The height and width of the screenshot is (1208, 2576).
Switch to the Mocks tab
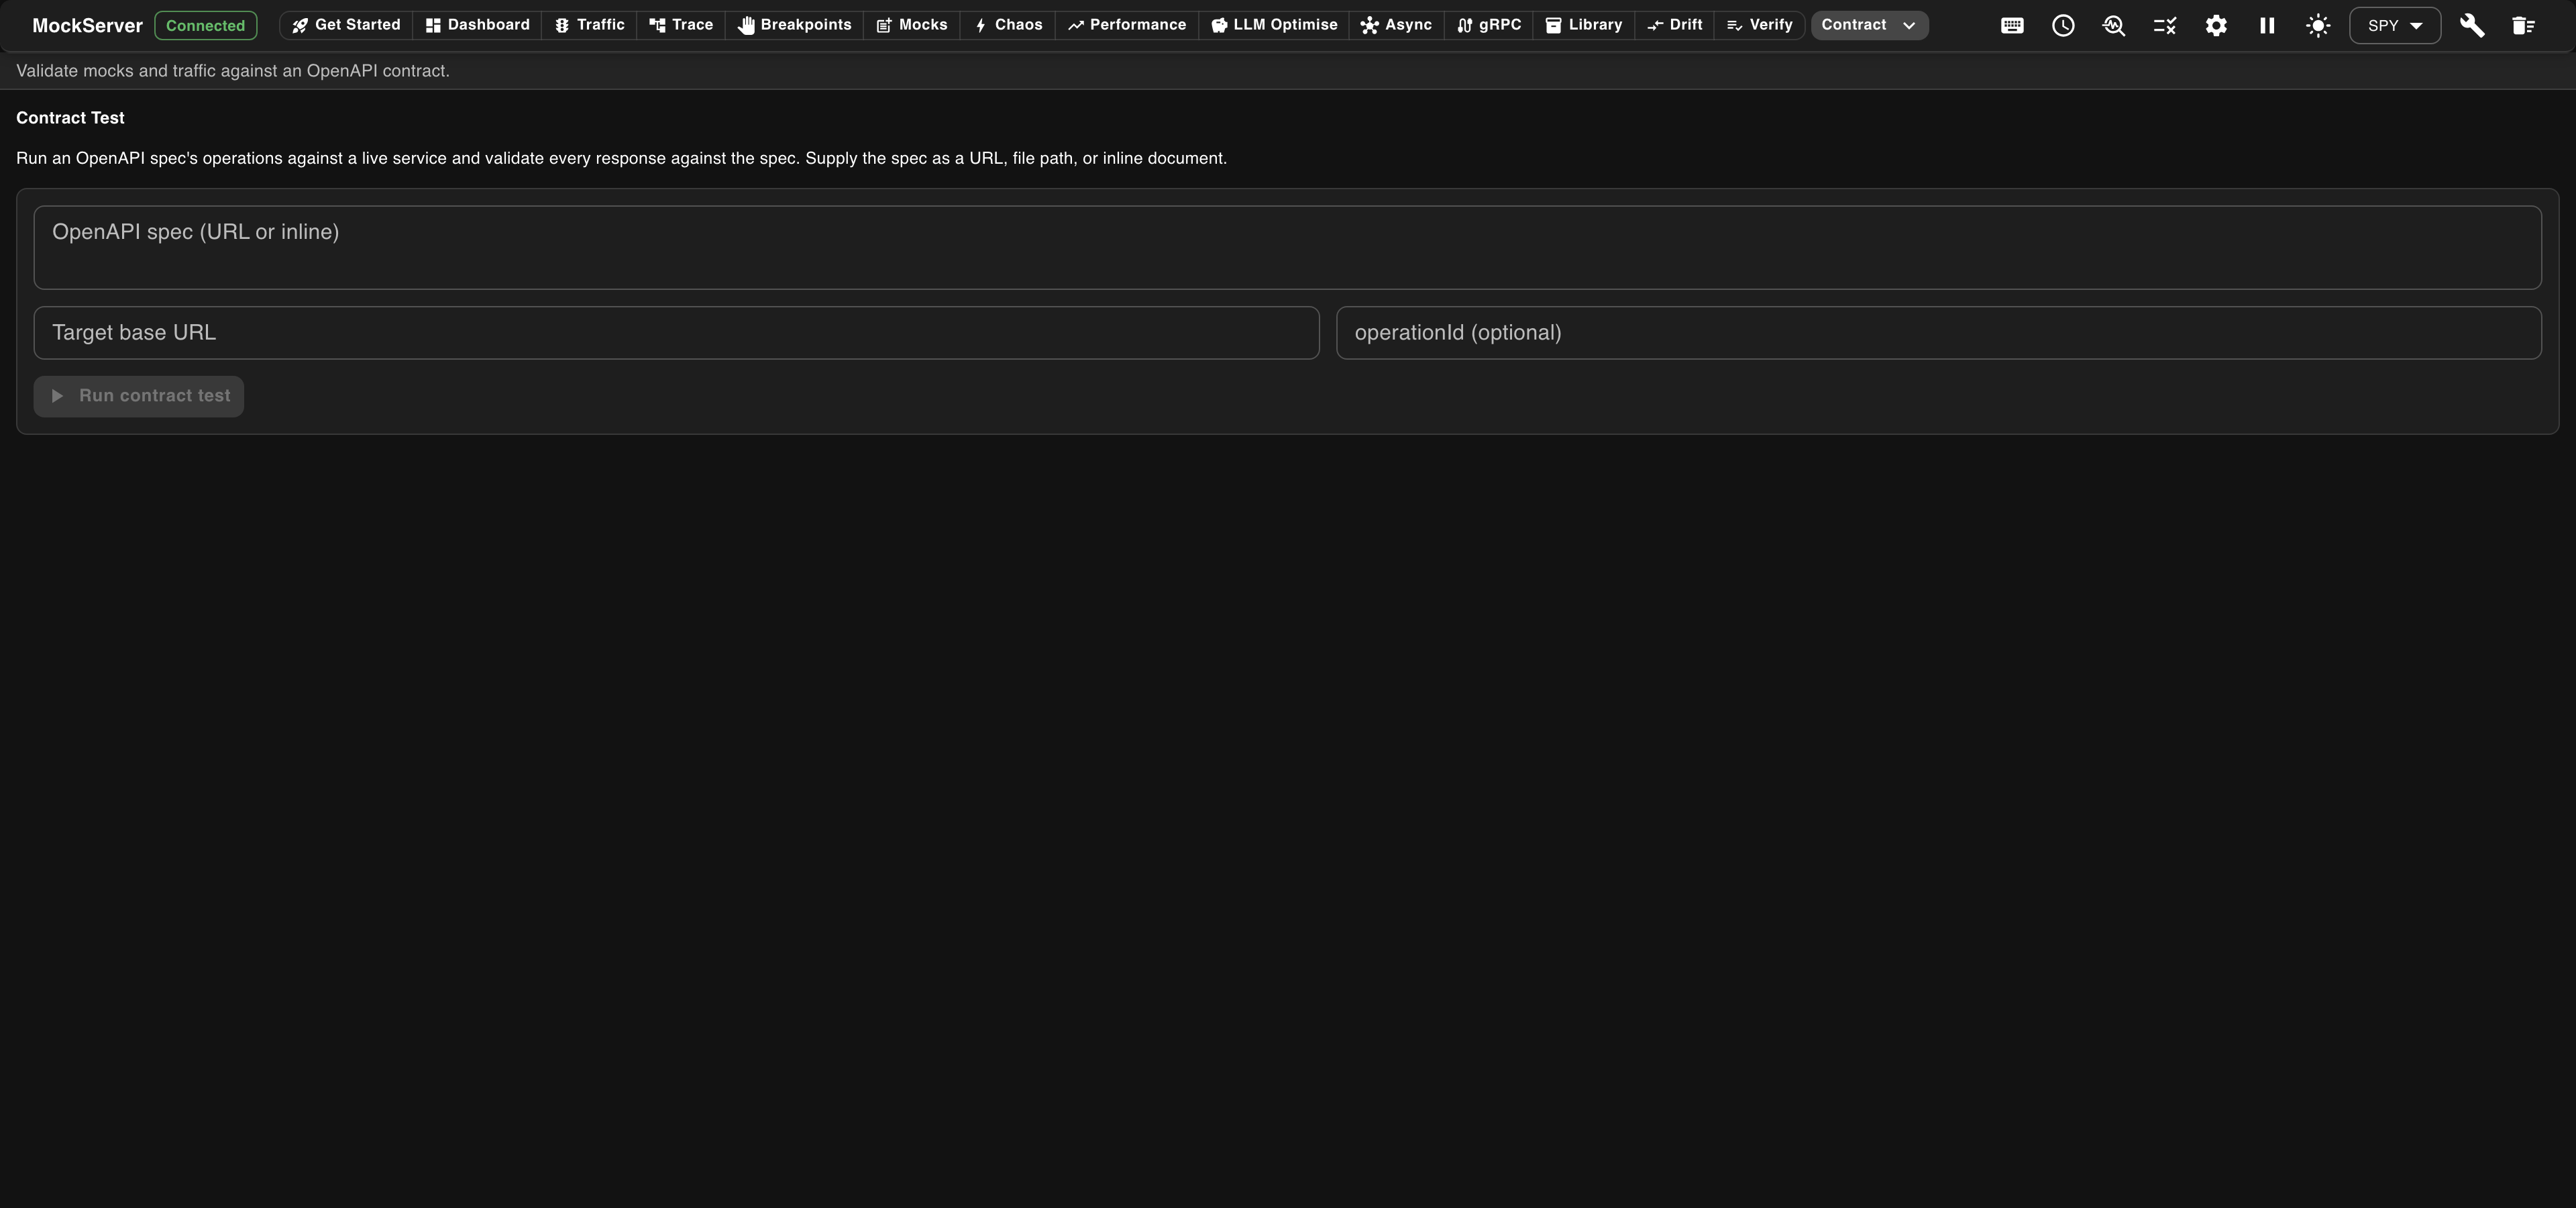(x=912, y=25)
